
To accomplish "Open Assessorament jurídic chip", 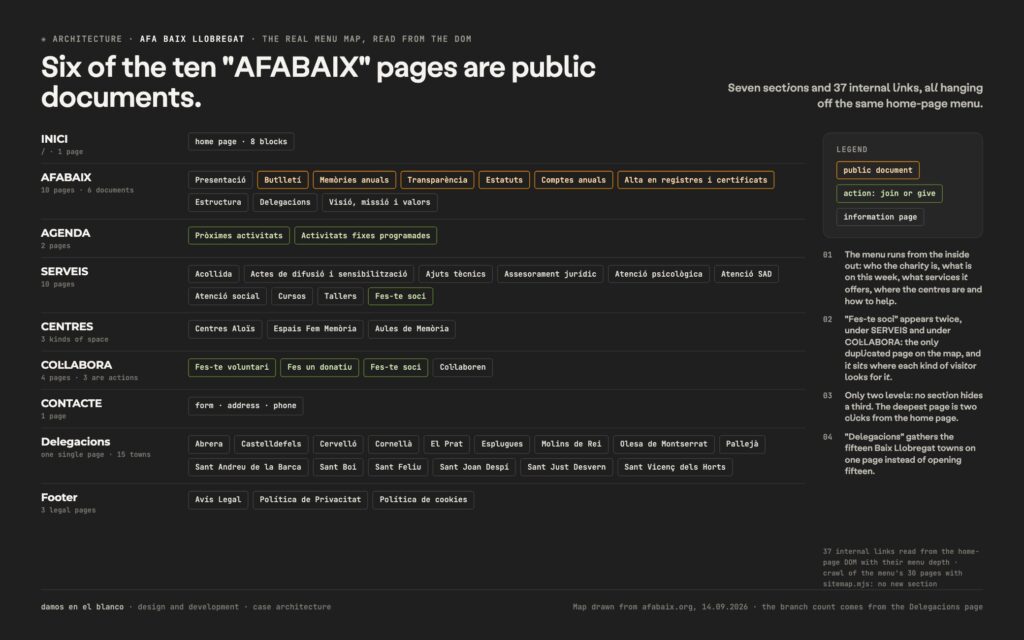I will 550,274.
